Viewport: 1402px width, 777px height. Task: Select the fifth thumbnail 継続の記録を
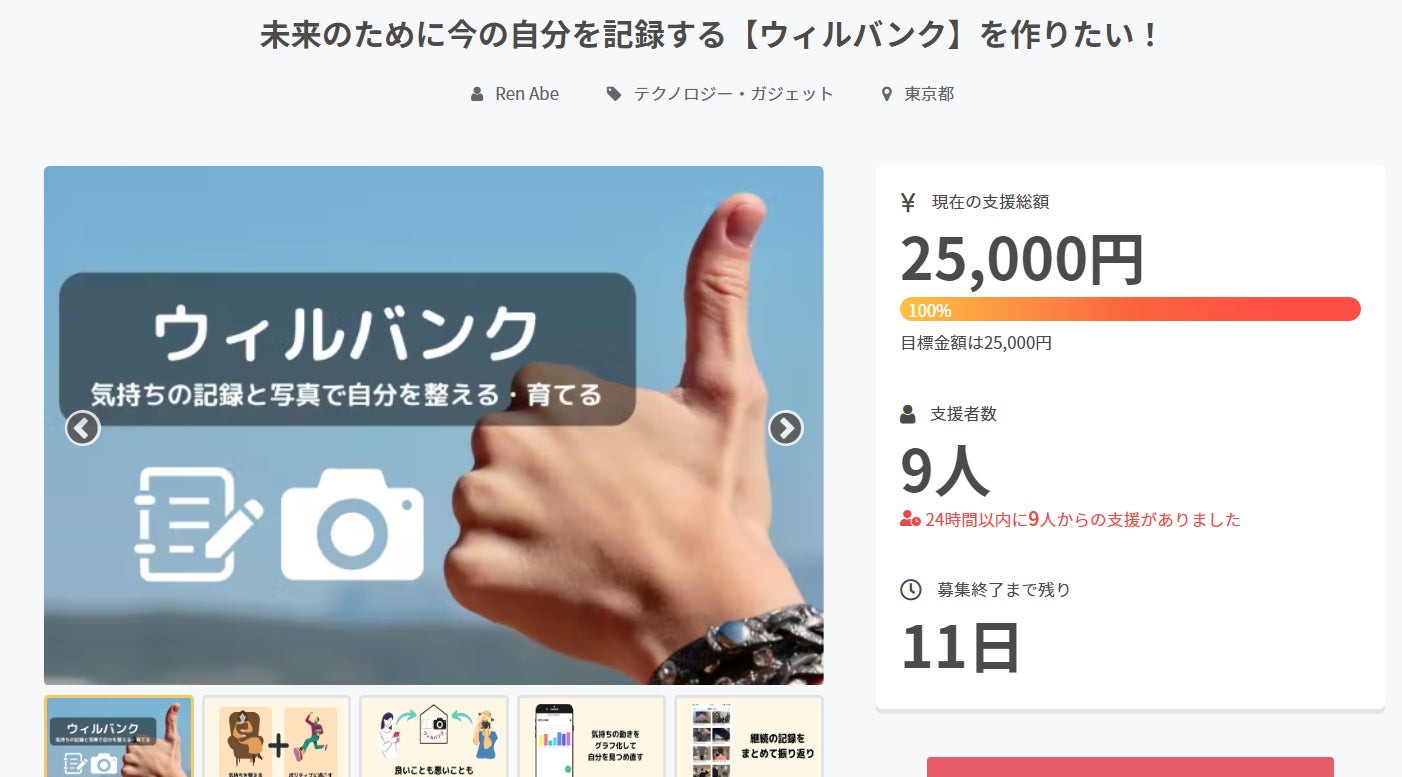click(749, 737)
